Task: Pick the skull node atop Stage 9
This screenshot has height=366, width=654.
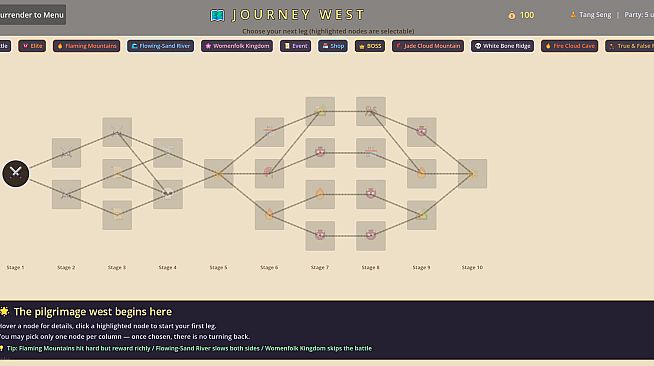Action: (422, 132)
